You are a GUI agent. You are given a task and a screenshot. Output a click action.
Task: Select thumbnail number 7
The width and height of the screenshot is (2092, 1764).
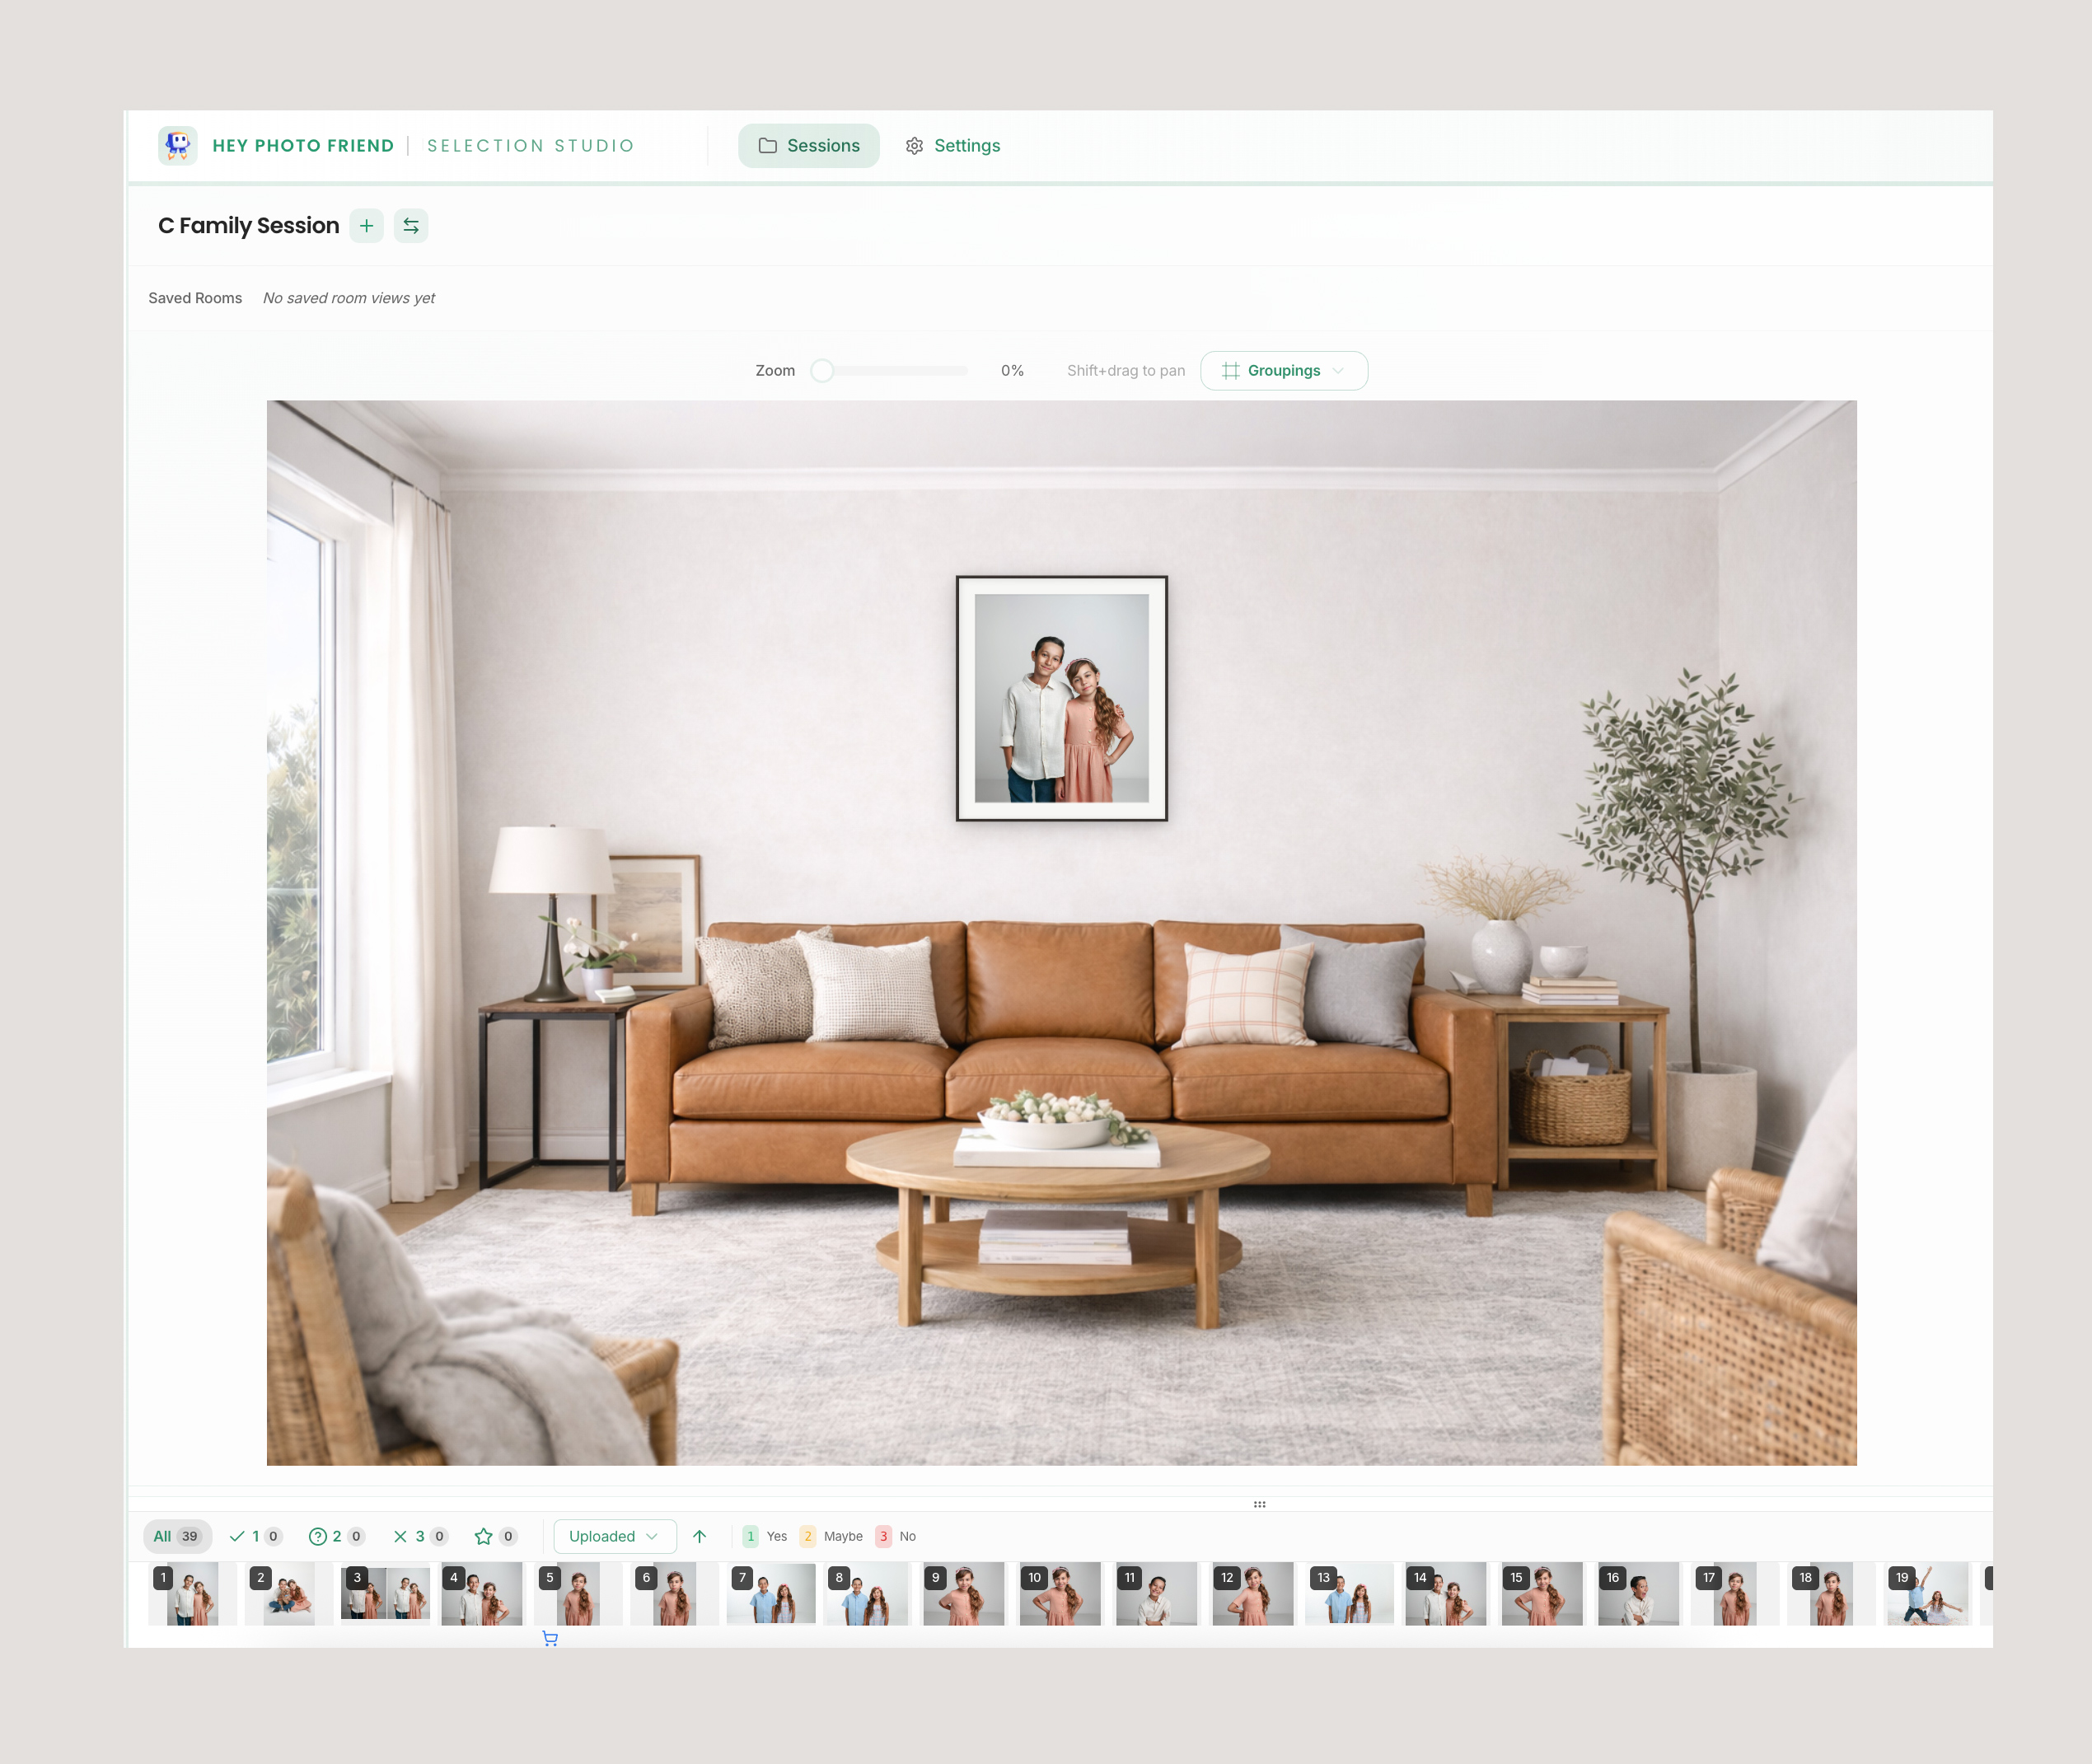point(771,1594)
